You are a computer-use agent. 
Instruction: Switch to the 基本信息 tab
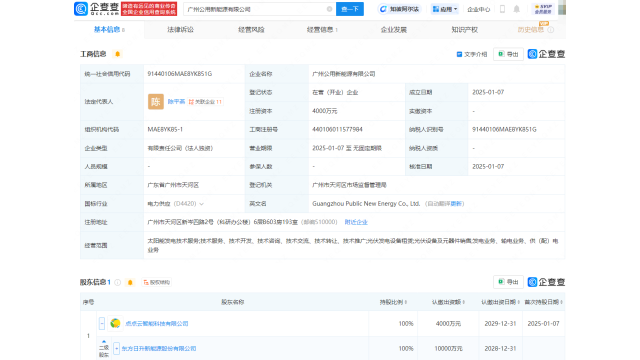tap(109, 29)
